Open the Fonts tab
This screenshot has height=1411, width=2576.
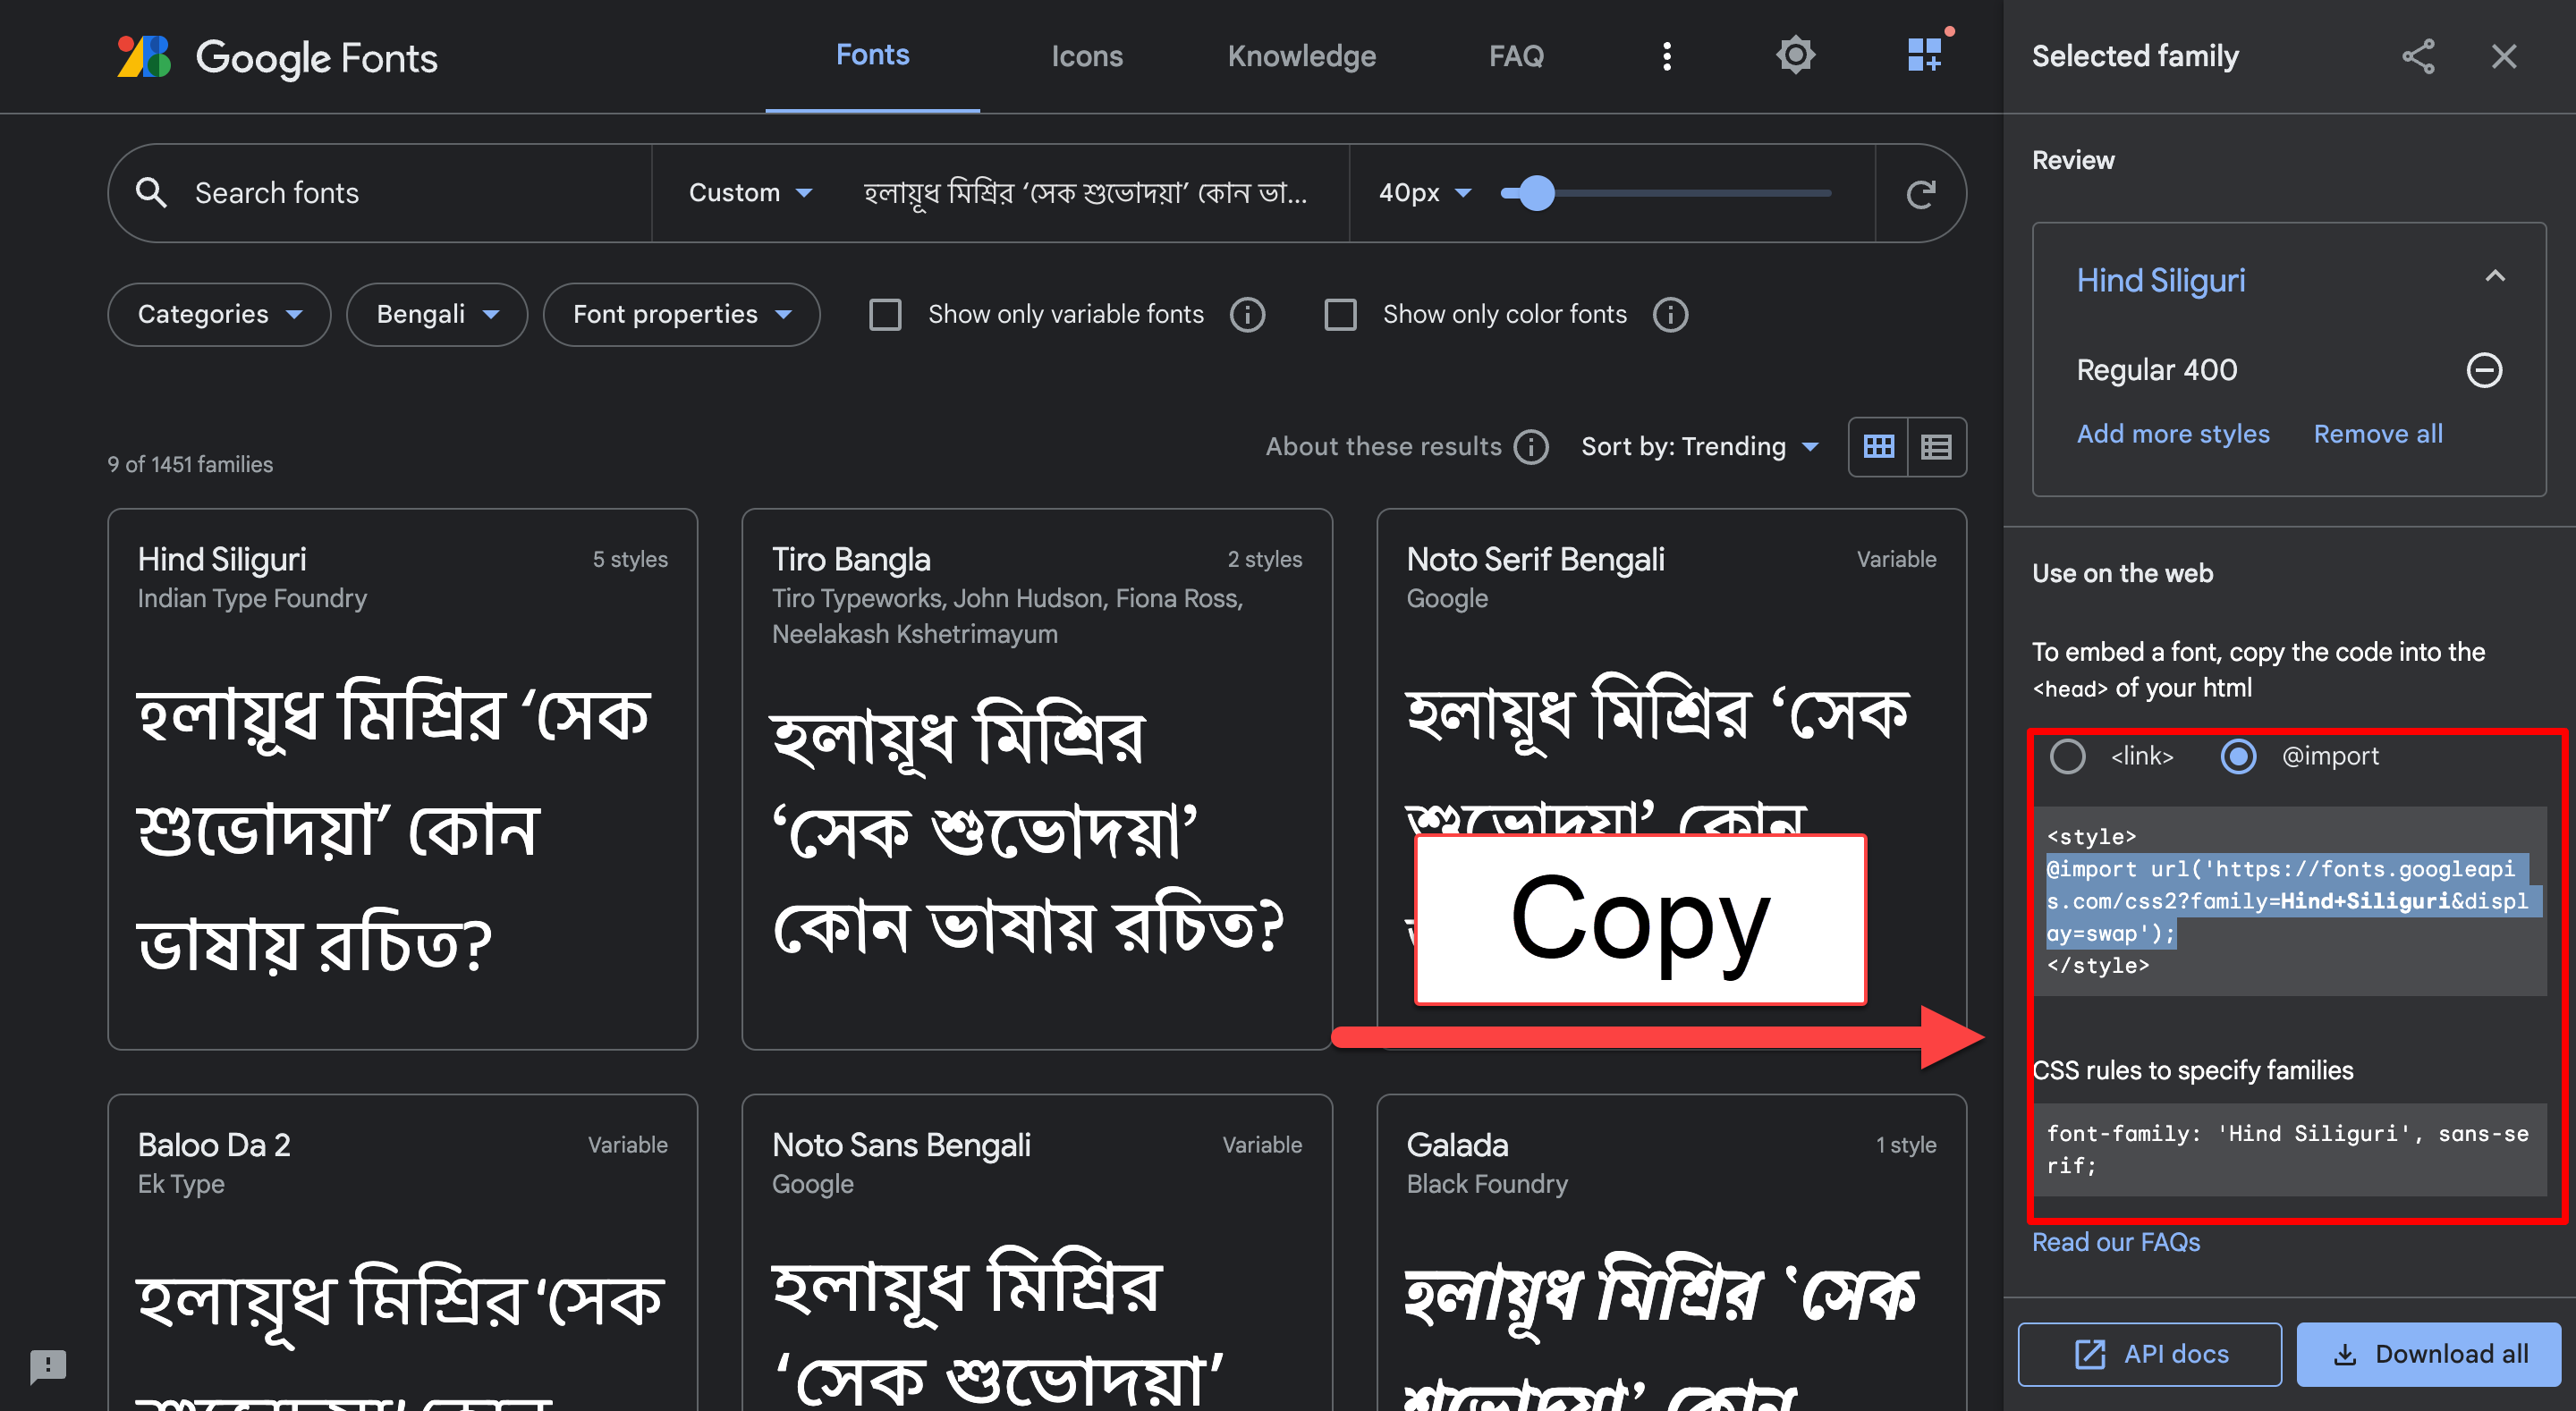click(872, 55)
